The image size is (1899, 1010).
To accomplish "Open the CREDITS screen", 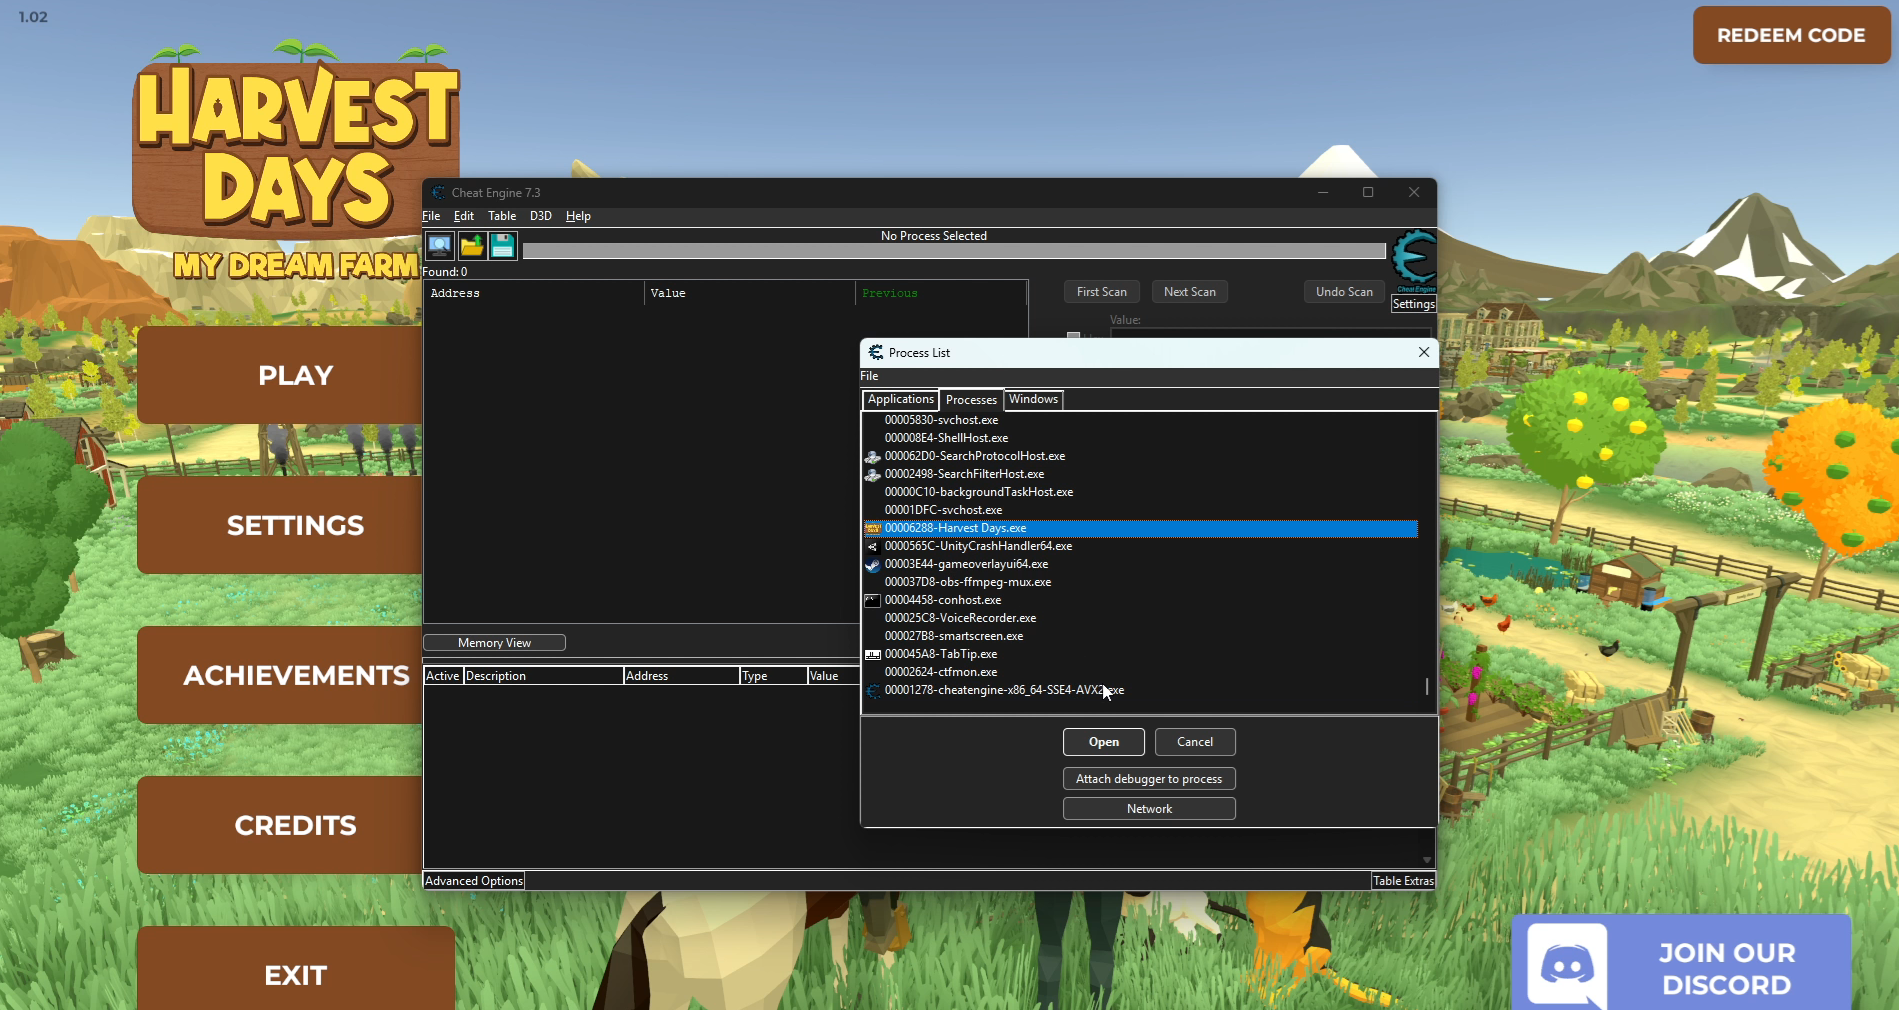I will 280,825.
